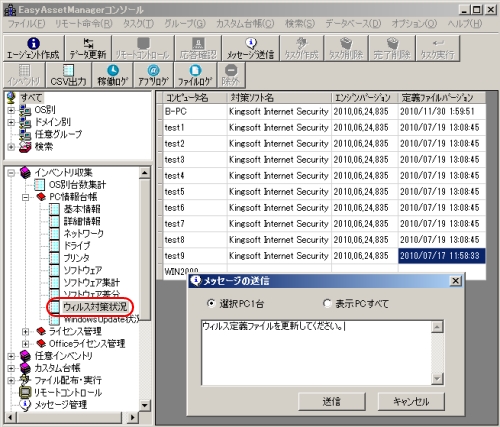
Task: Open the グループ(G) menu
Action: point(185,24)
